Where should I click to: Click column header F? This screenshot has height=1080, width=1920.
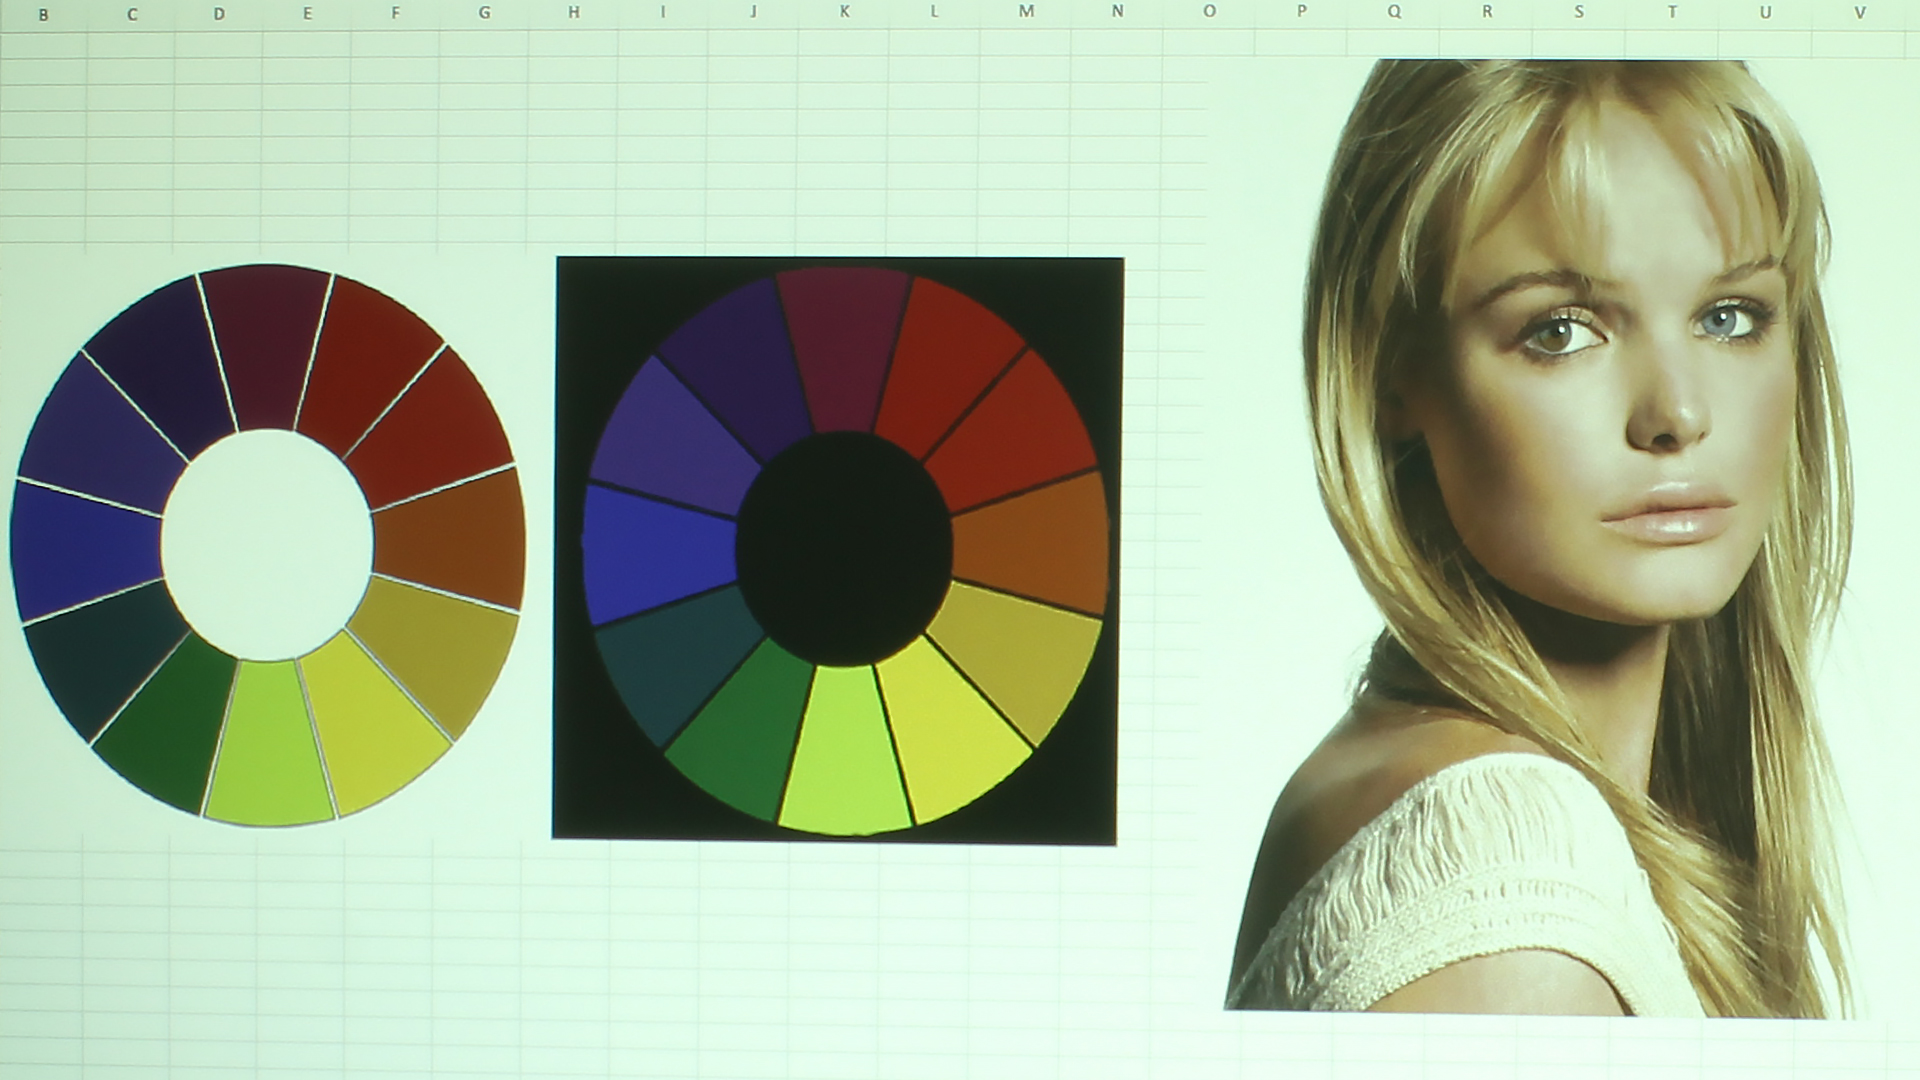pyautogui.click(x=395, y=13)
